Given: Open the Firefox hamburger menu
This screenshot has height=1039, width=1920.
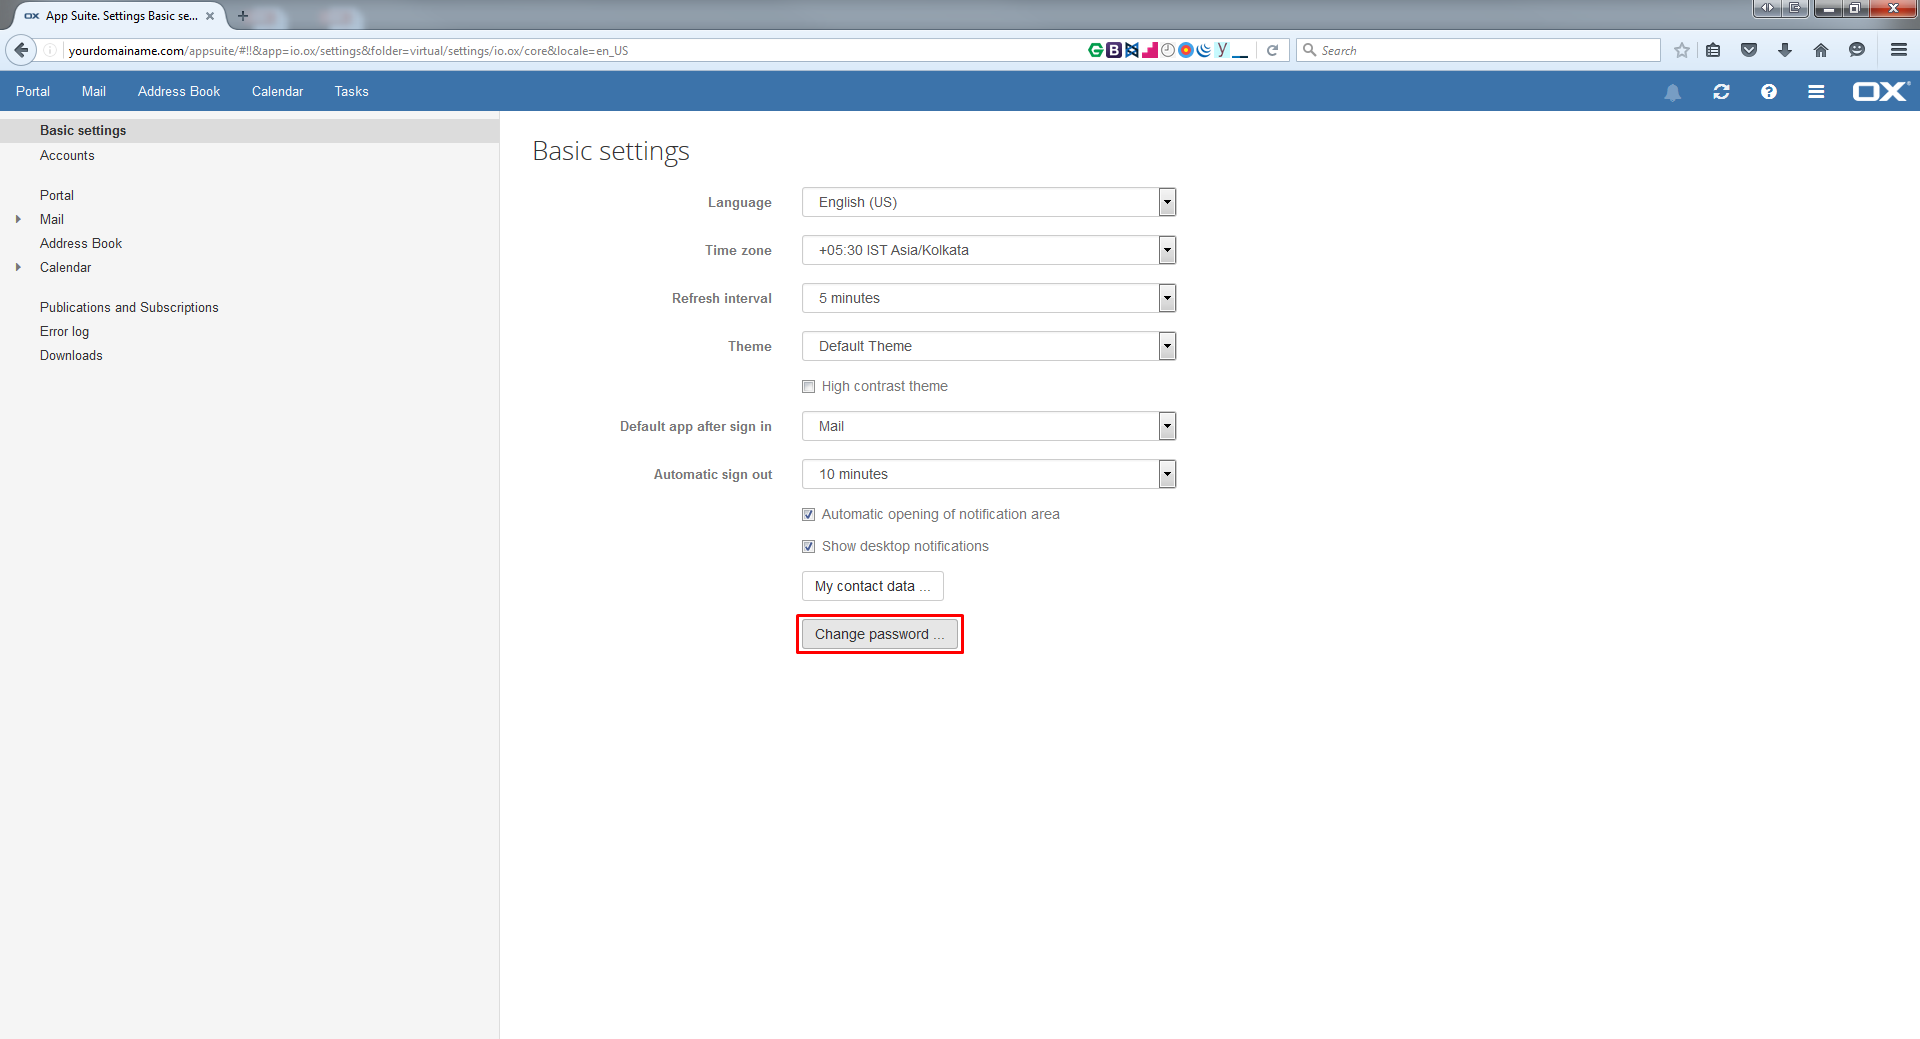Looking at the screenshot, I should [x=1899, y=50].
